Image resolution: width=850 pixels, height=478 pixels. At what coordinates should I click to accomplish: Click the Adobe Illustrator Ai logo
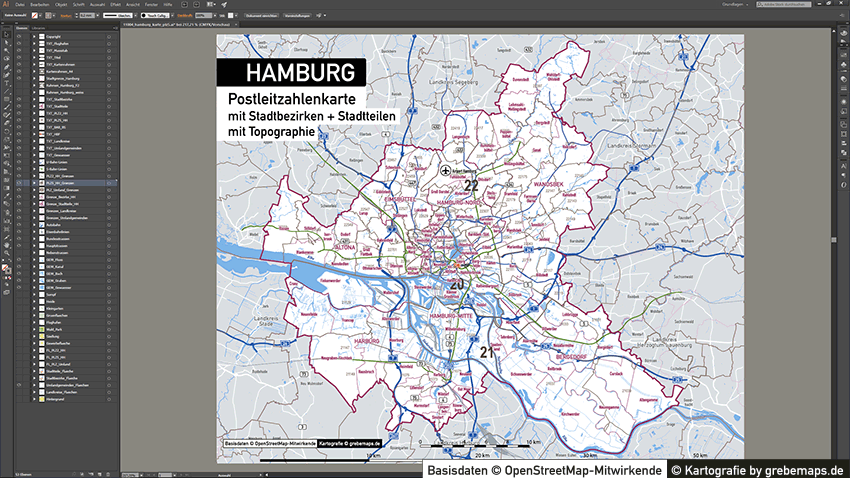[6, 5]
